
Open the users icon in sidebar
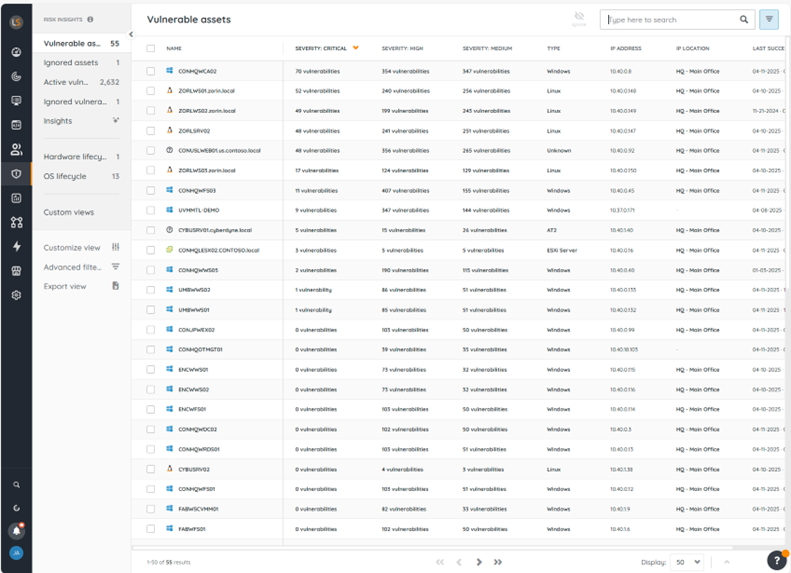pyautogui.click(x=16, y=149)
